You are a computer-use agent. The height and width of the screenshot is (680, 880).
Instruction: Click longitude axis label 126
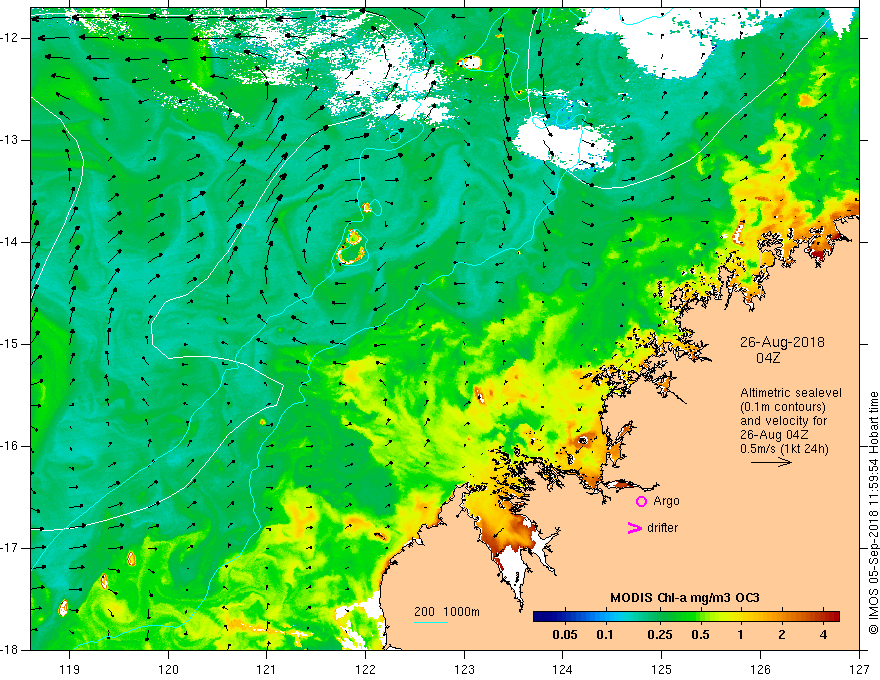tap(760, 669)
